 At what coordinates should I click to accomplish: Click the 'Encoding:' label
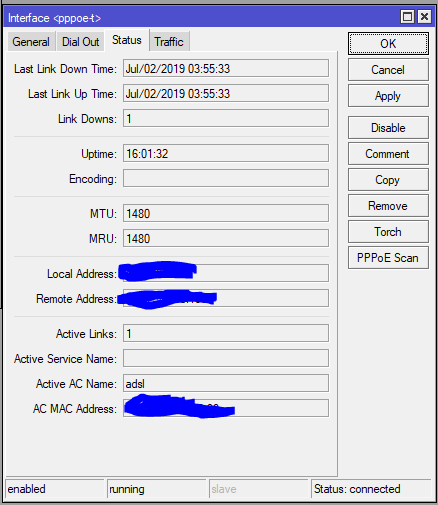(93, 179)
